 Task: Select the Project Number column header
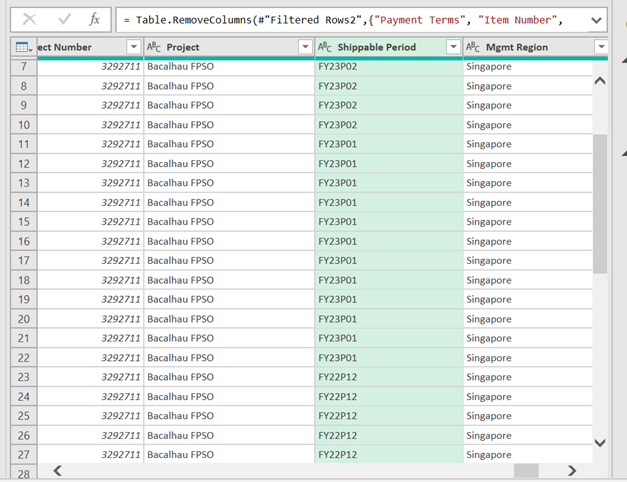90,47
